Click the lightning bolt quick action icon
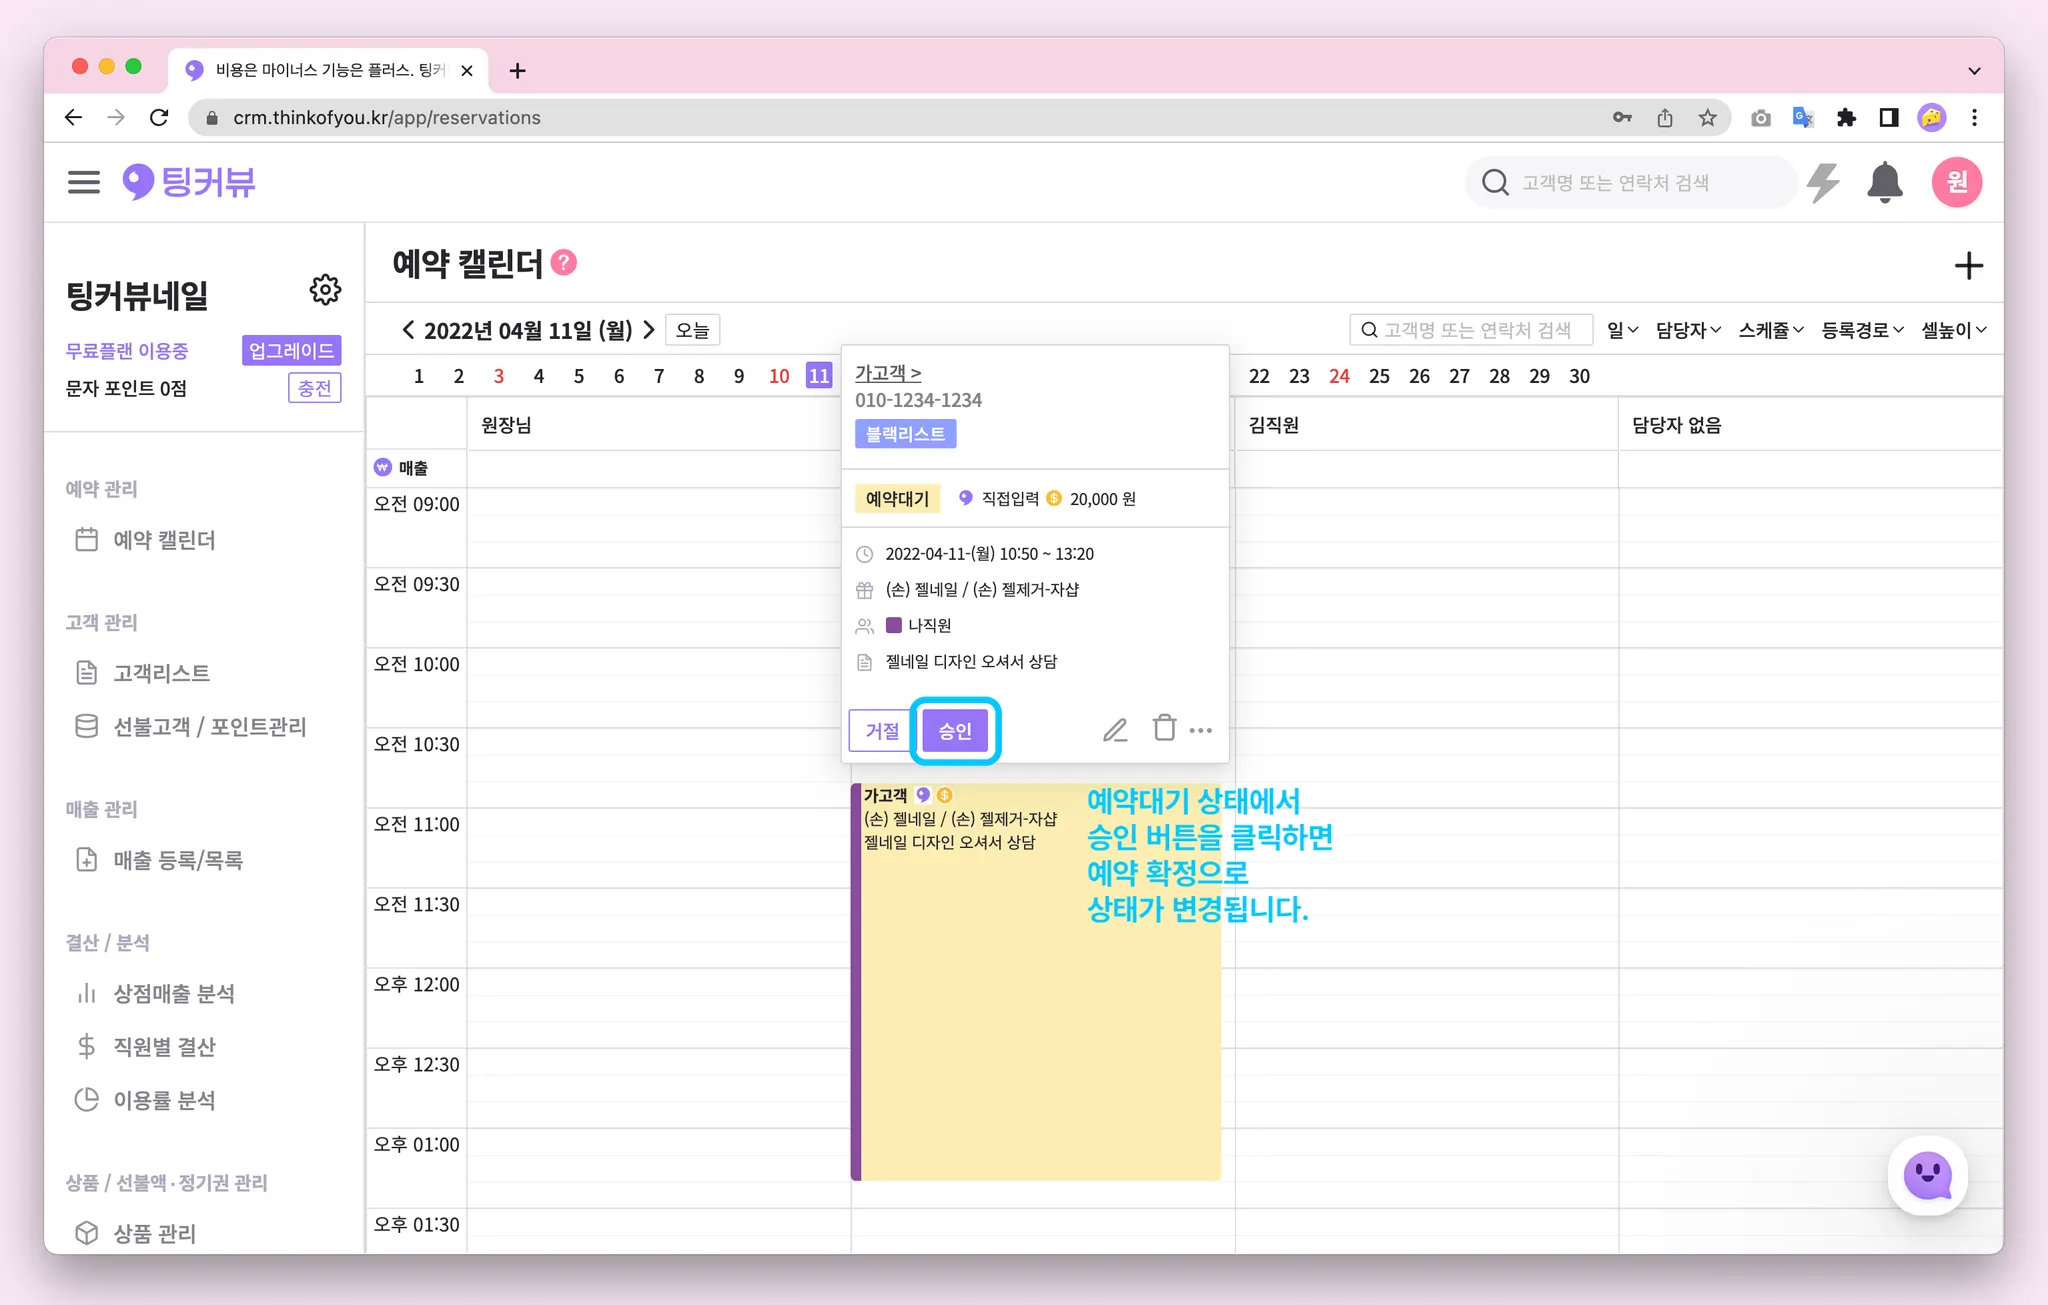 (x=1823, y=182)
